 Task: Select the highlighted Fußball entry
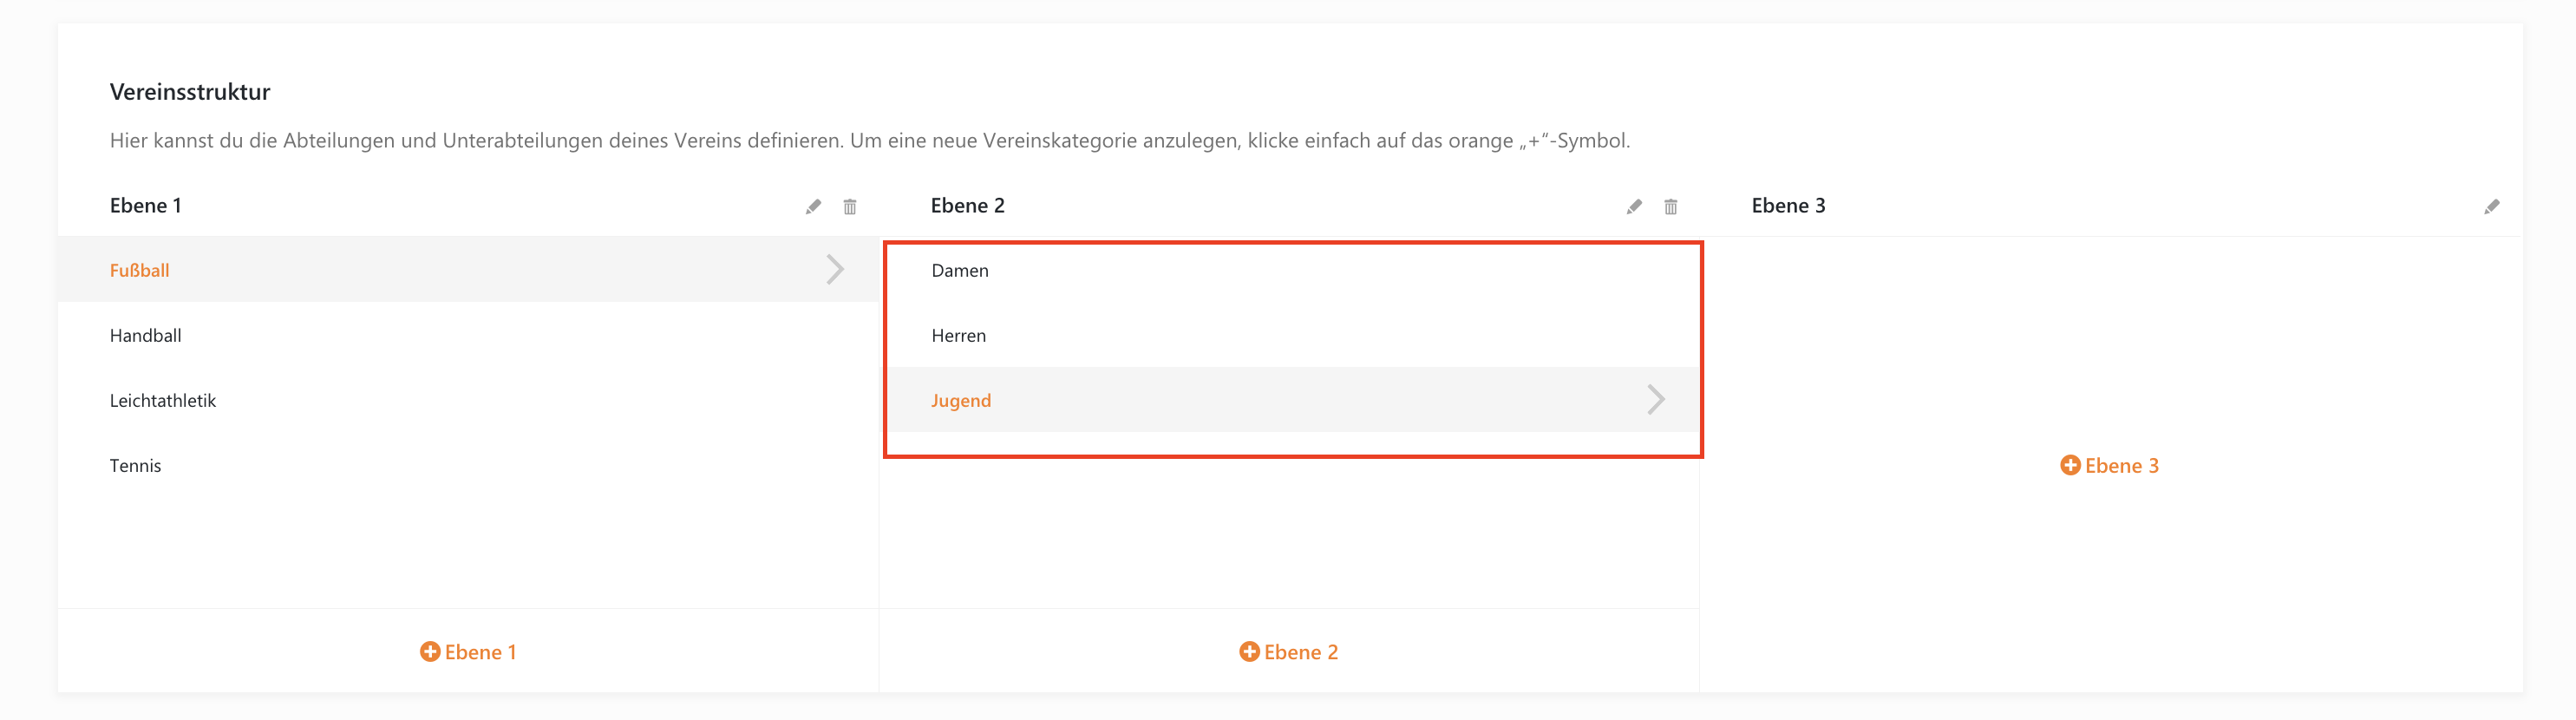click(x=140, y=269)
